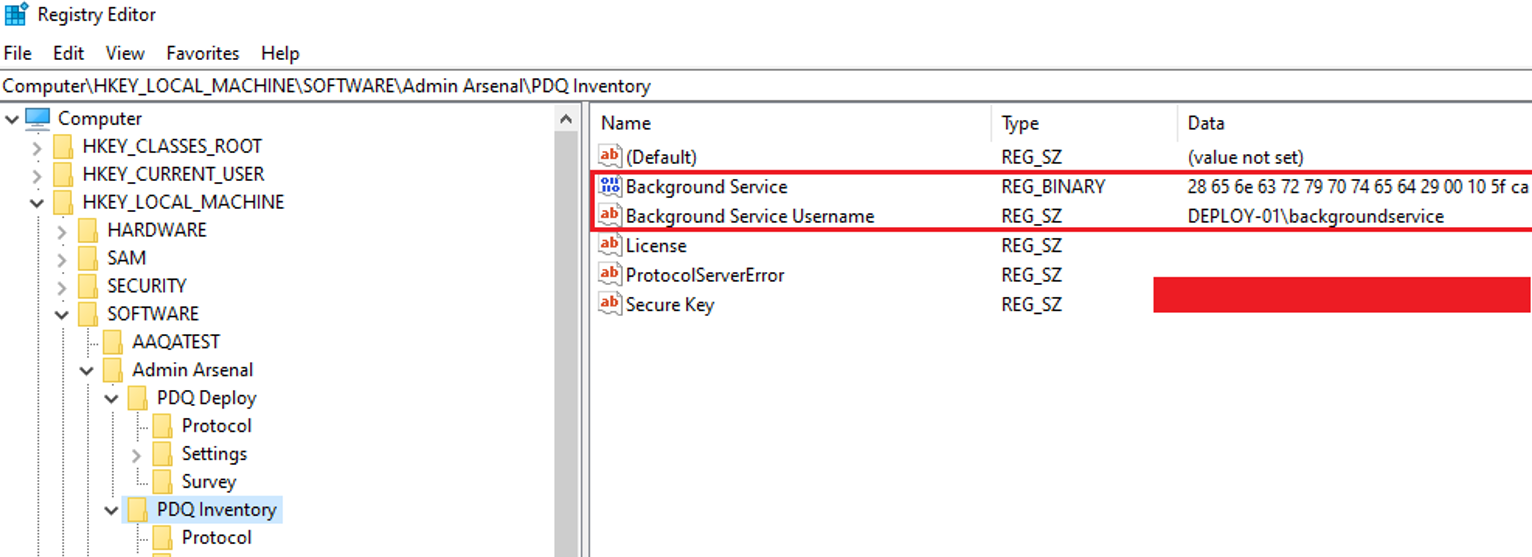
Task: Click the License value string icon
Action: coord(610,244)
